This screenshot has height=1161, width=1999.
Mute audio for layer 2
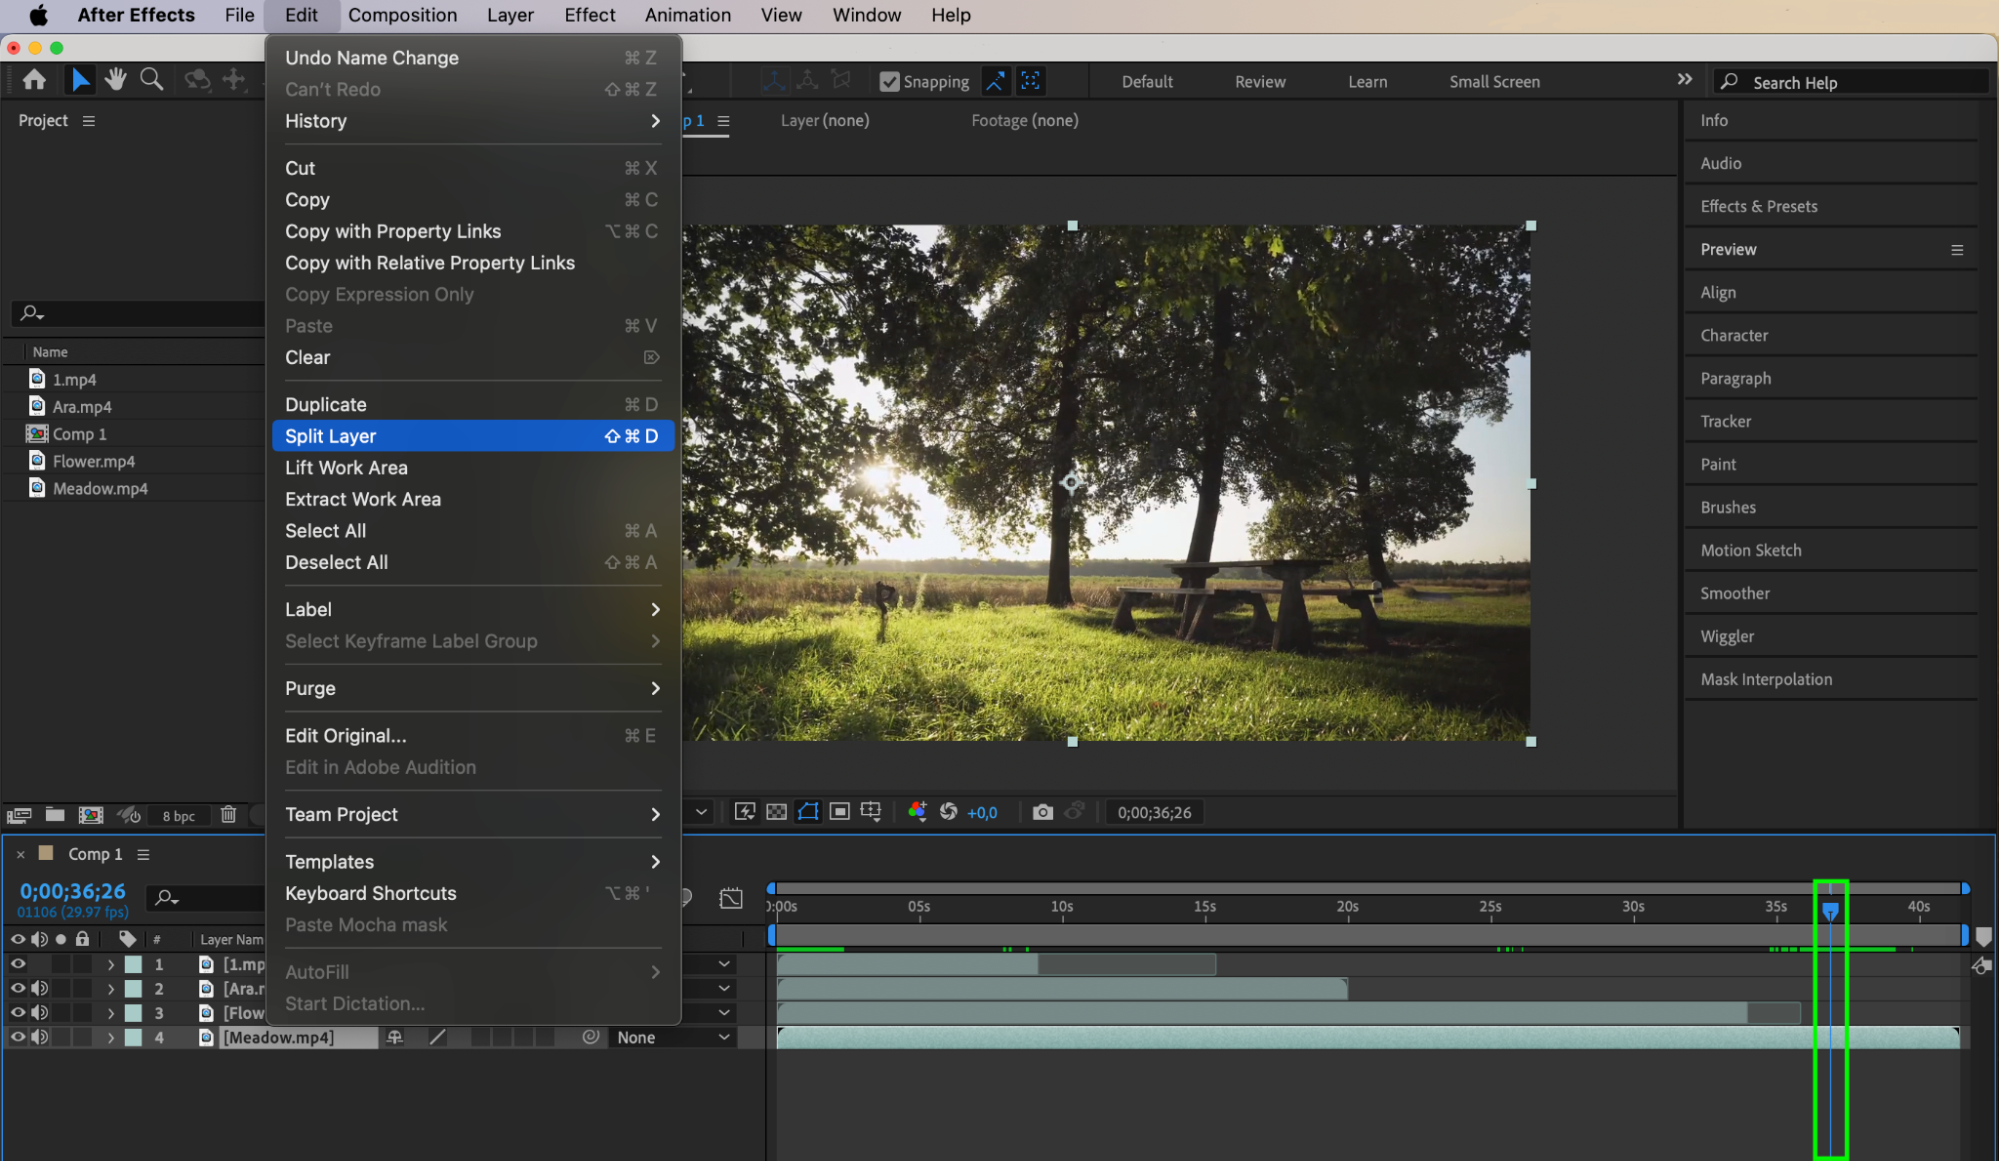[x=40, y=988]
